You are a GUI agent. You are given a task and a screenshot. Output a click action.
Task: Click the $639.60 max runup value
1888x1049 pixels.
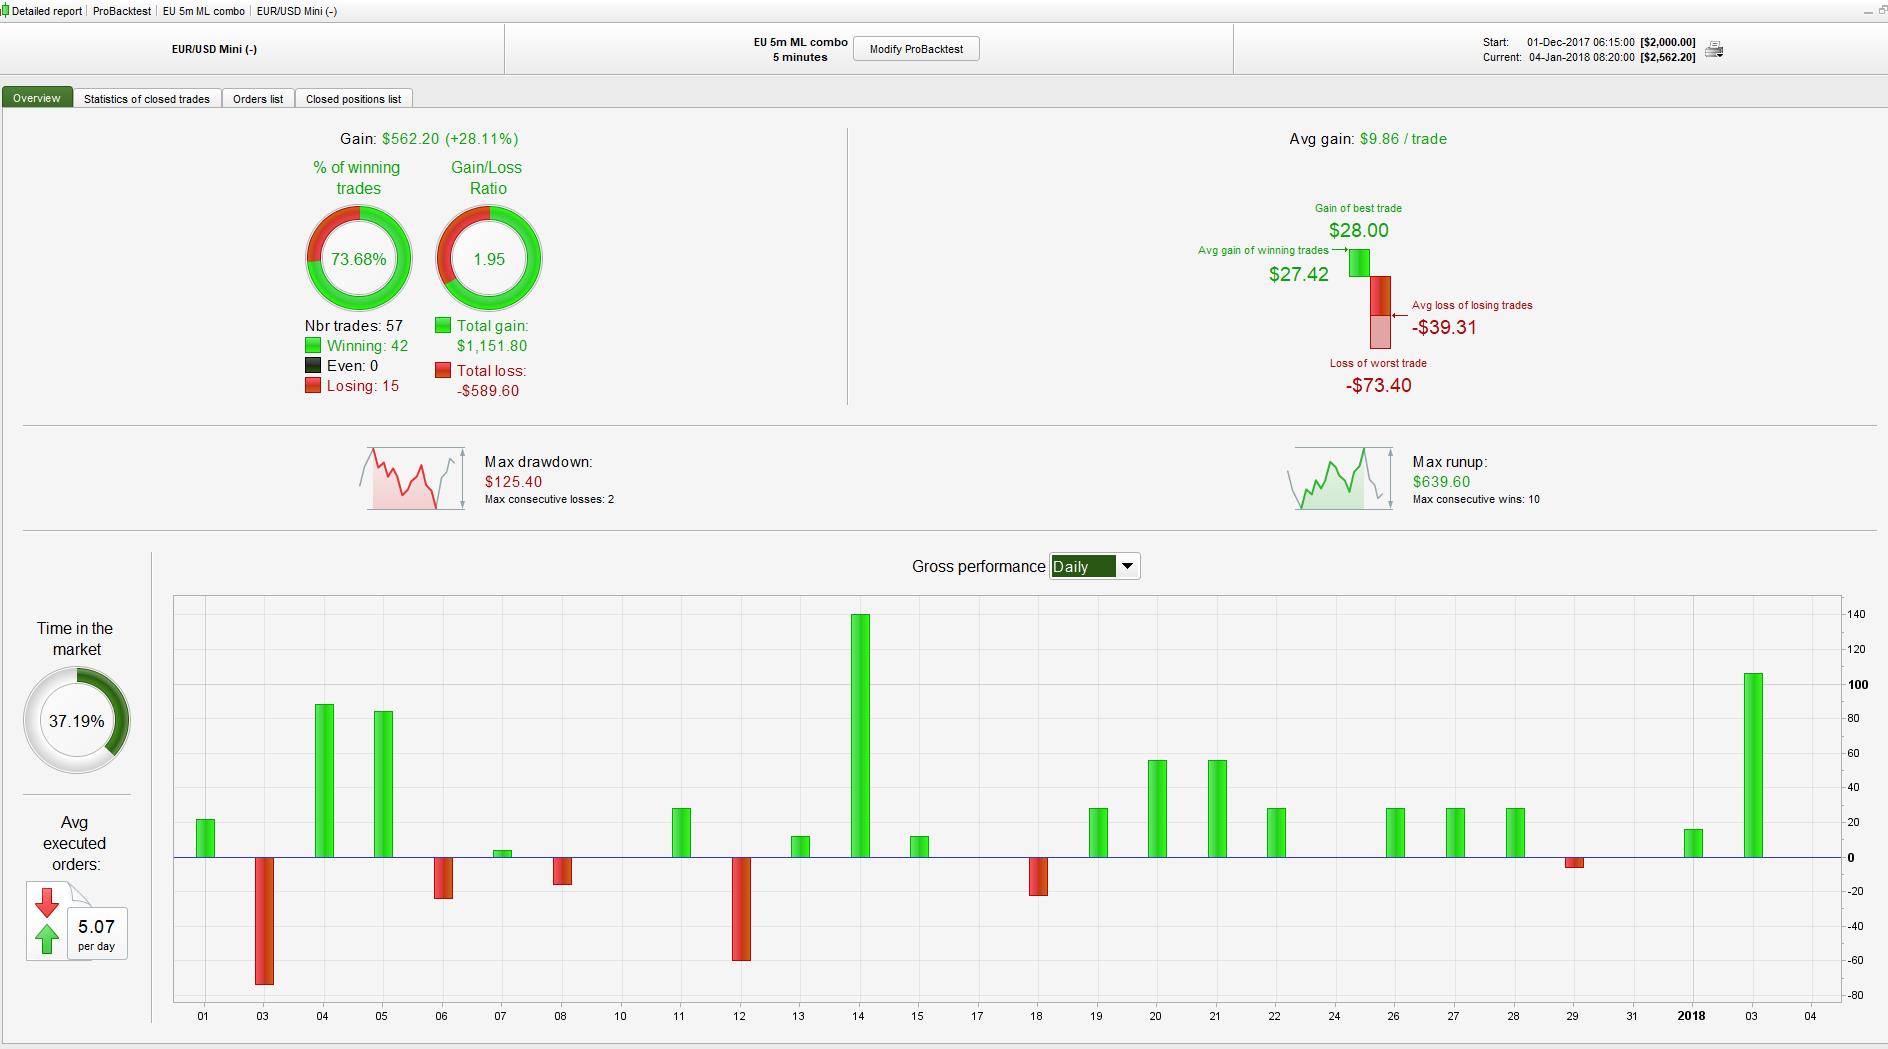coord(1441,481)
